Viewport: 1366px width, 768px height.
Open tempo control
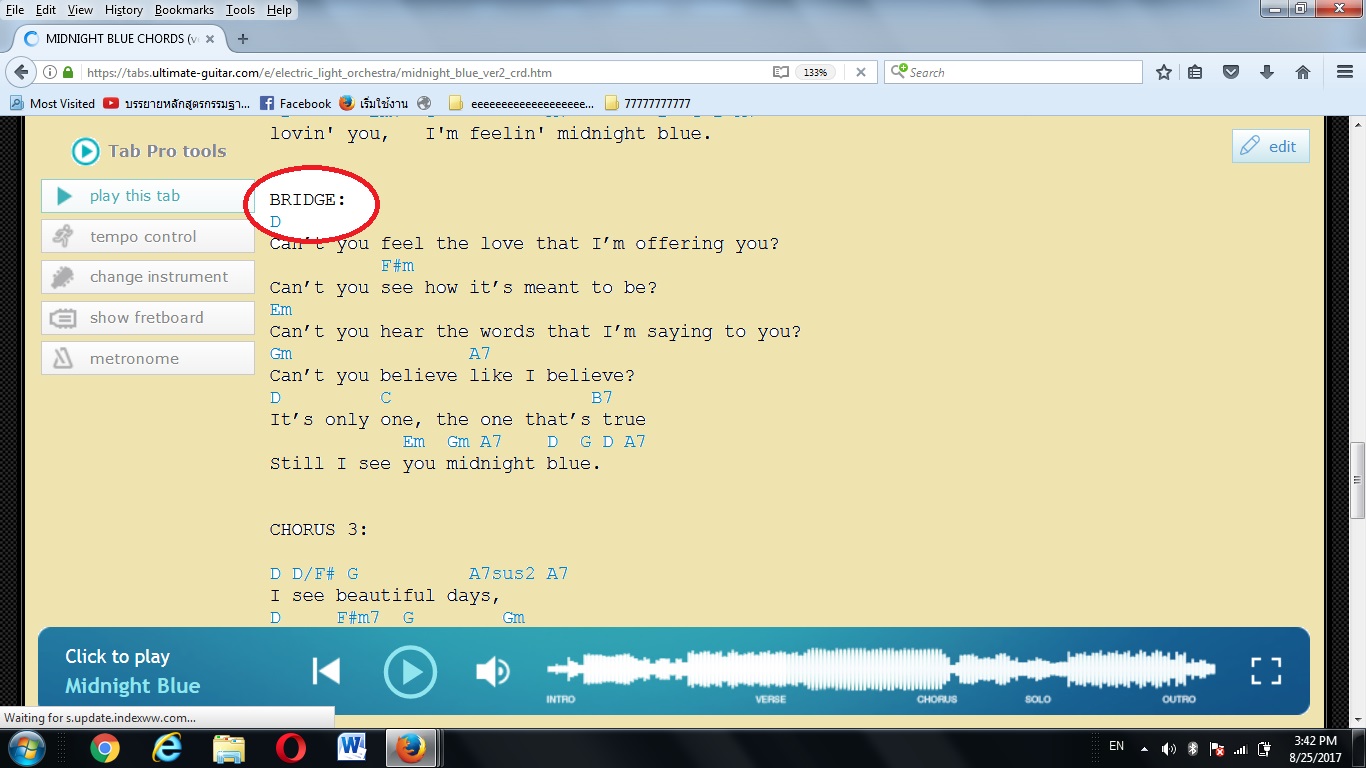pyautogui.click(x=148, y=237)
